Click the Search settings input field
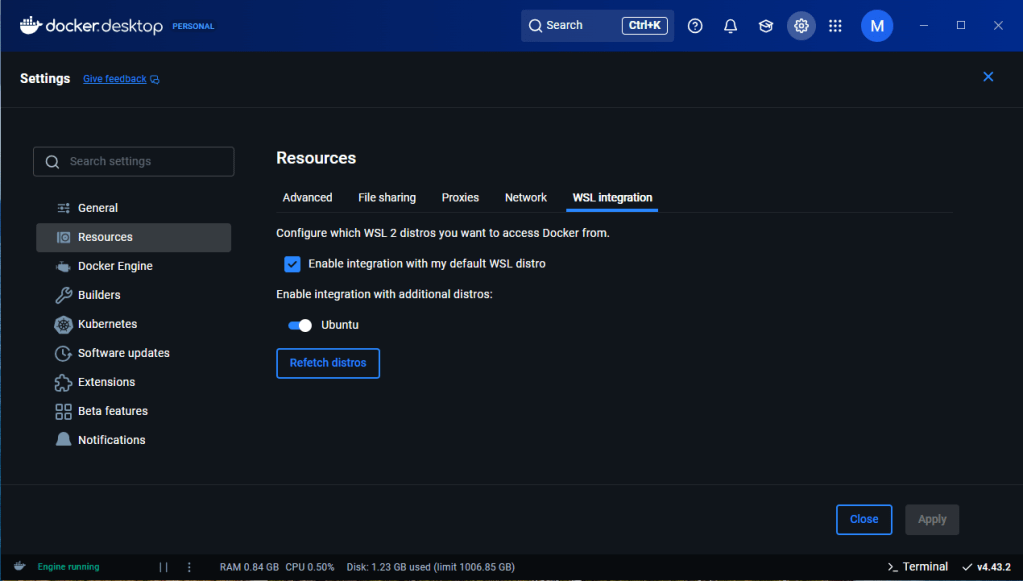Screen dimensions: 1023x581 click(134, 162)
